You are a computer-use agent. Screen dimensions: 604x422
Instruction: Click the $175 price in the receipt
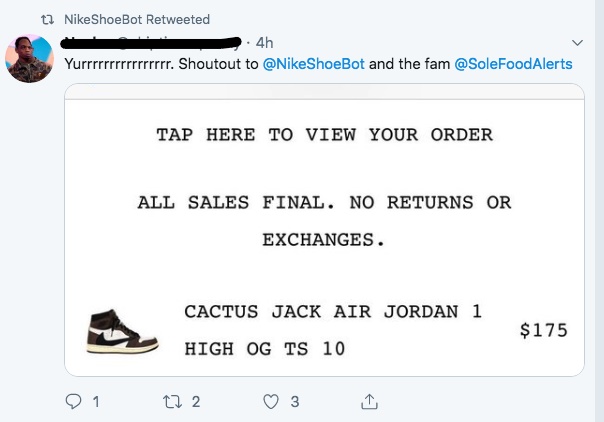(544, 331)
